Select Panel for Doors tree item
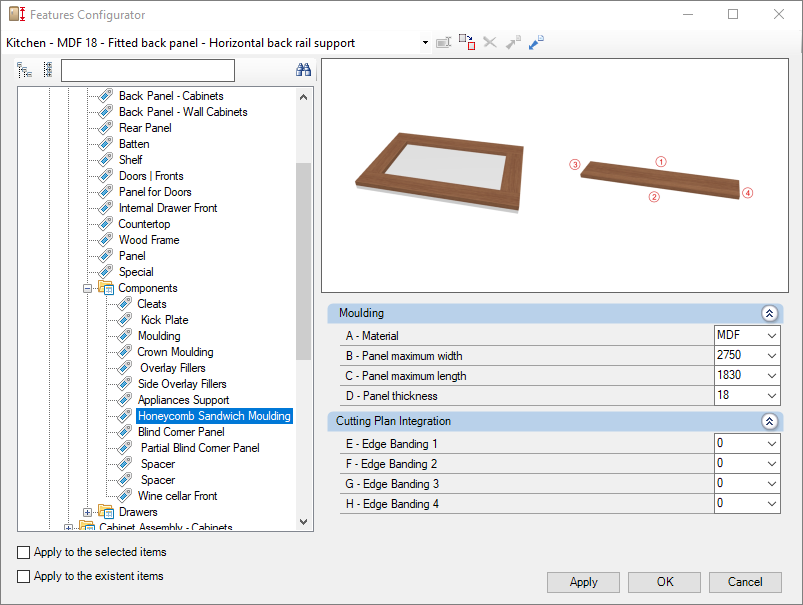The height and width of the screenshot is (605, 803). click(155, 192)
